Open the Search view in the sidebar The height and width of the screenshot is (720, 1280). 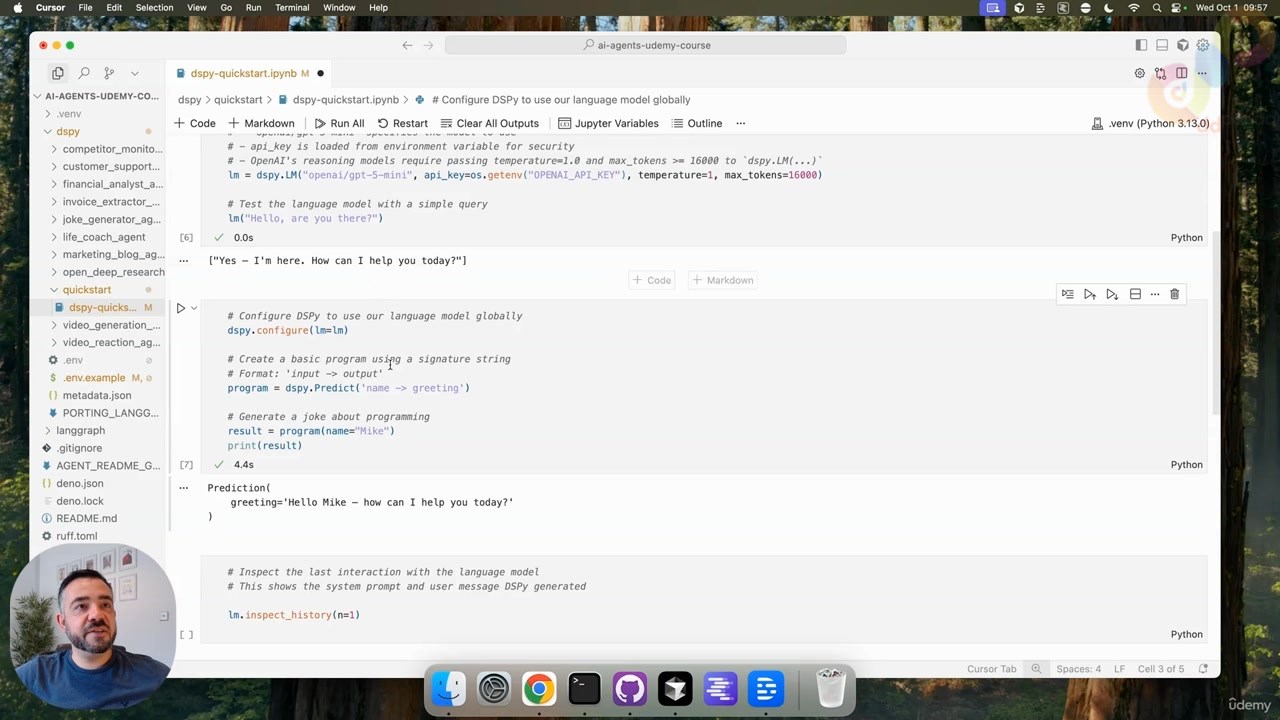tap(84, 73)
